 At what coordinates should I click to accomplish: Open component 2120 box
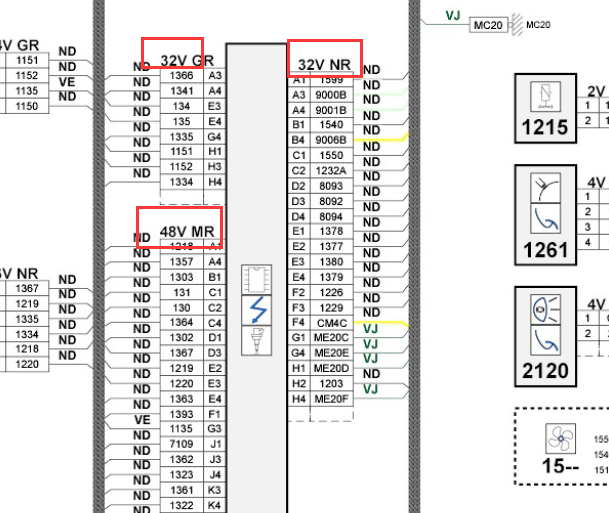[x=545, y=337]
